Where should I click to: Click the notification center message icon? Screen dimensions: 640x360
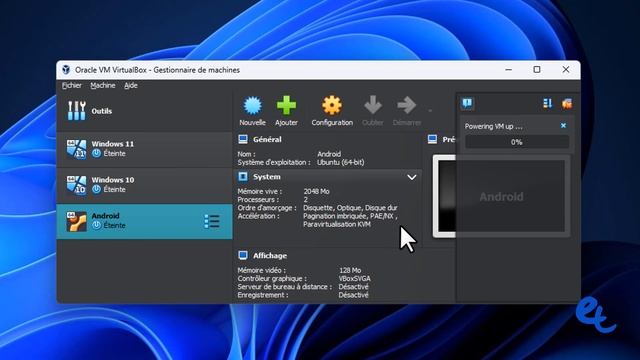coord(468,103)
